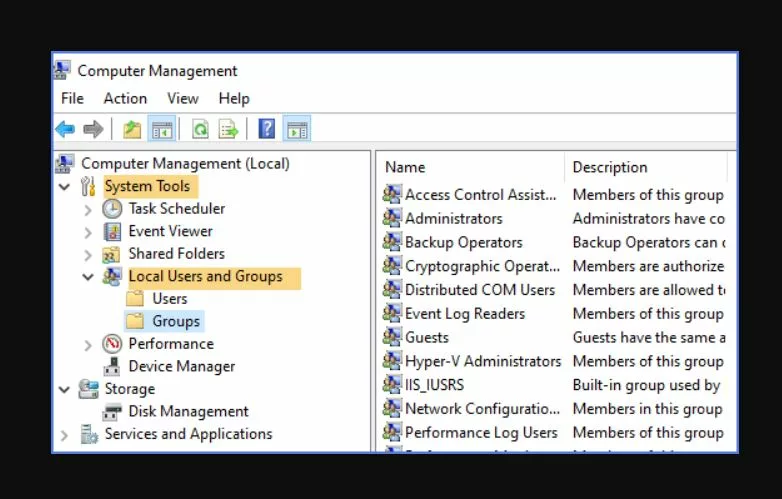Expand the Performance node
This screenshot has width=782, height=499.
point(88,345)
